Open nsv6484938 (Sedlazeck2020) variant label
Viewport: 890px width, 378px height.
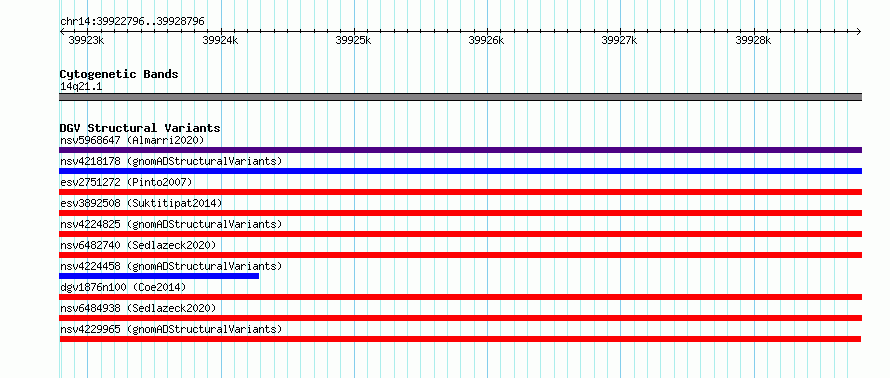[138, 308]
